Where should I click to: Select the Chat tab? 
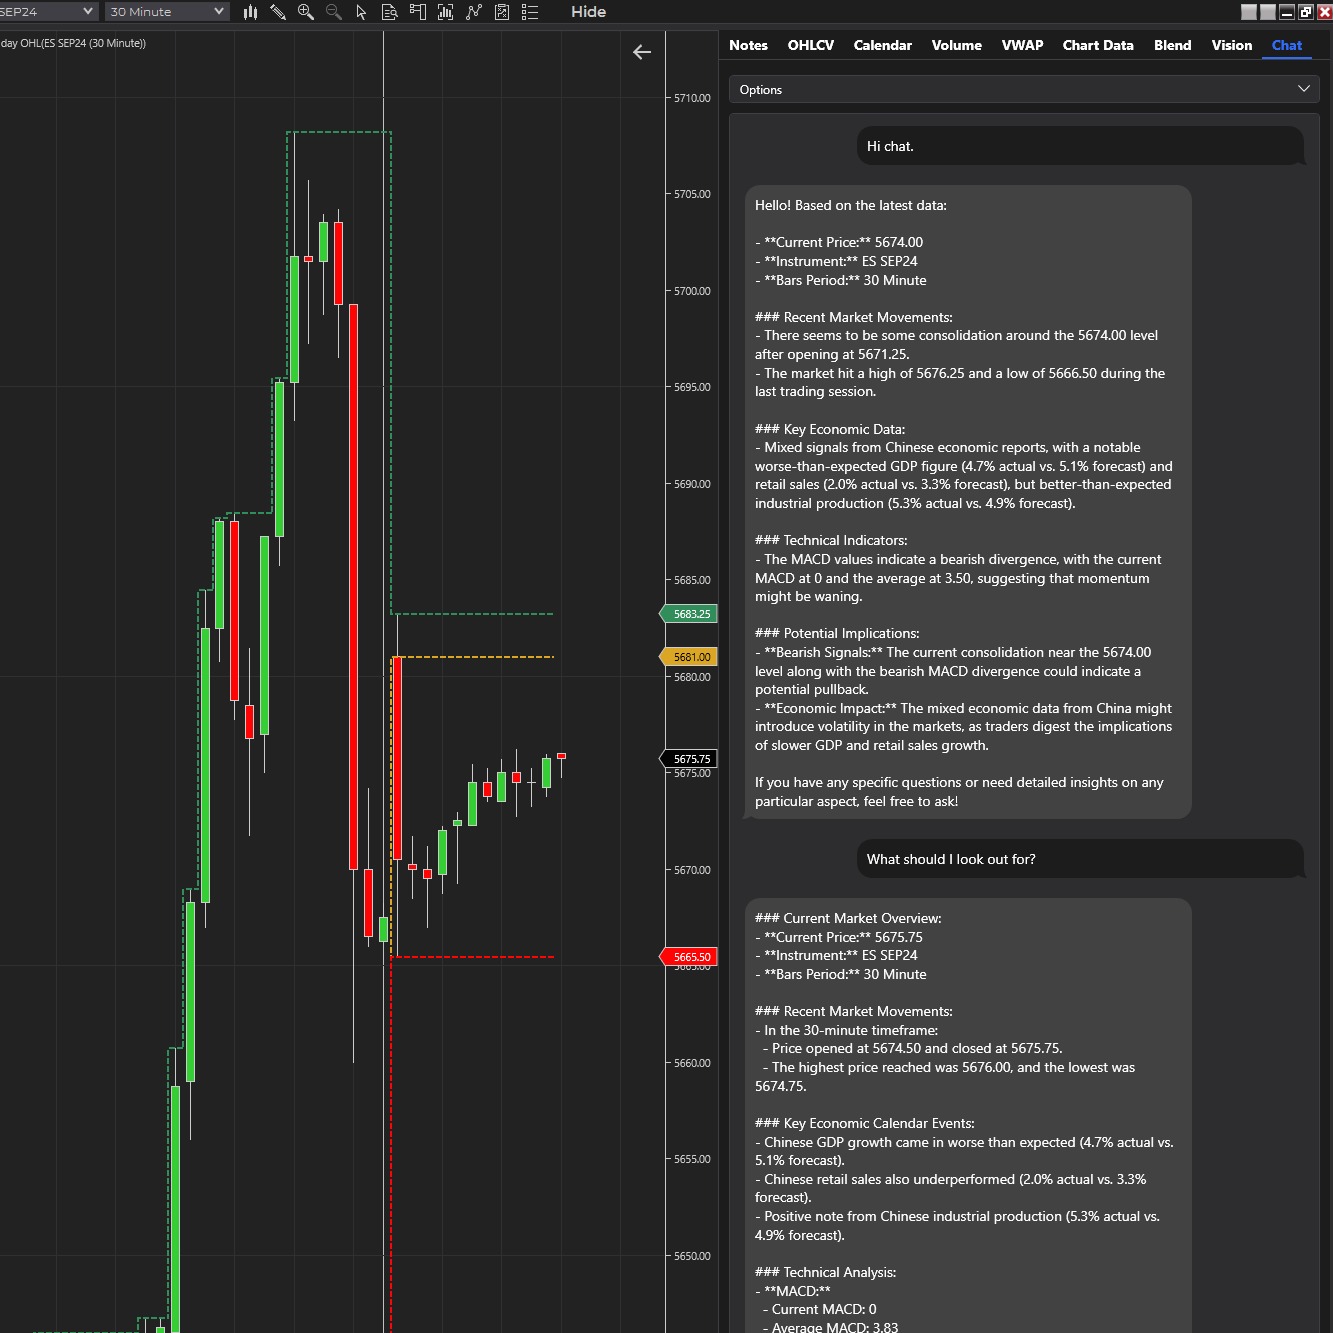(x=1287, y=45)
